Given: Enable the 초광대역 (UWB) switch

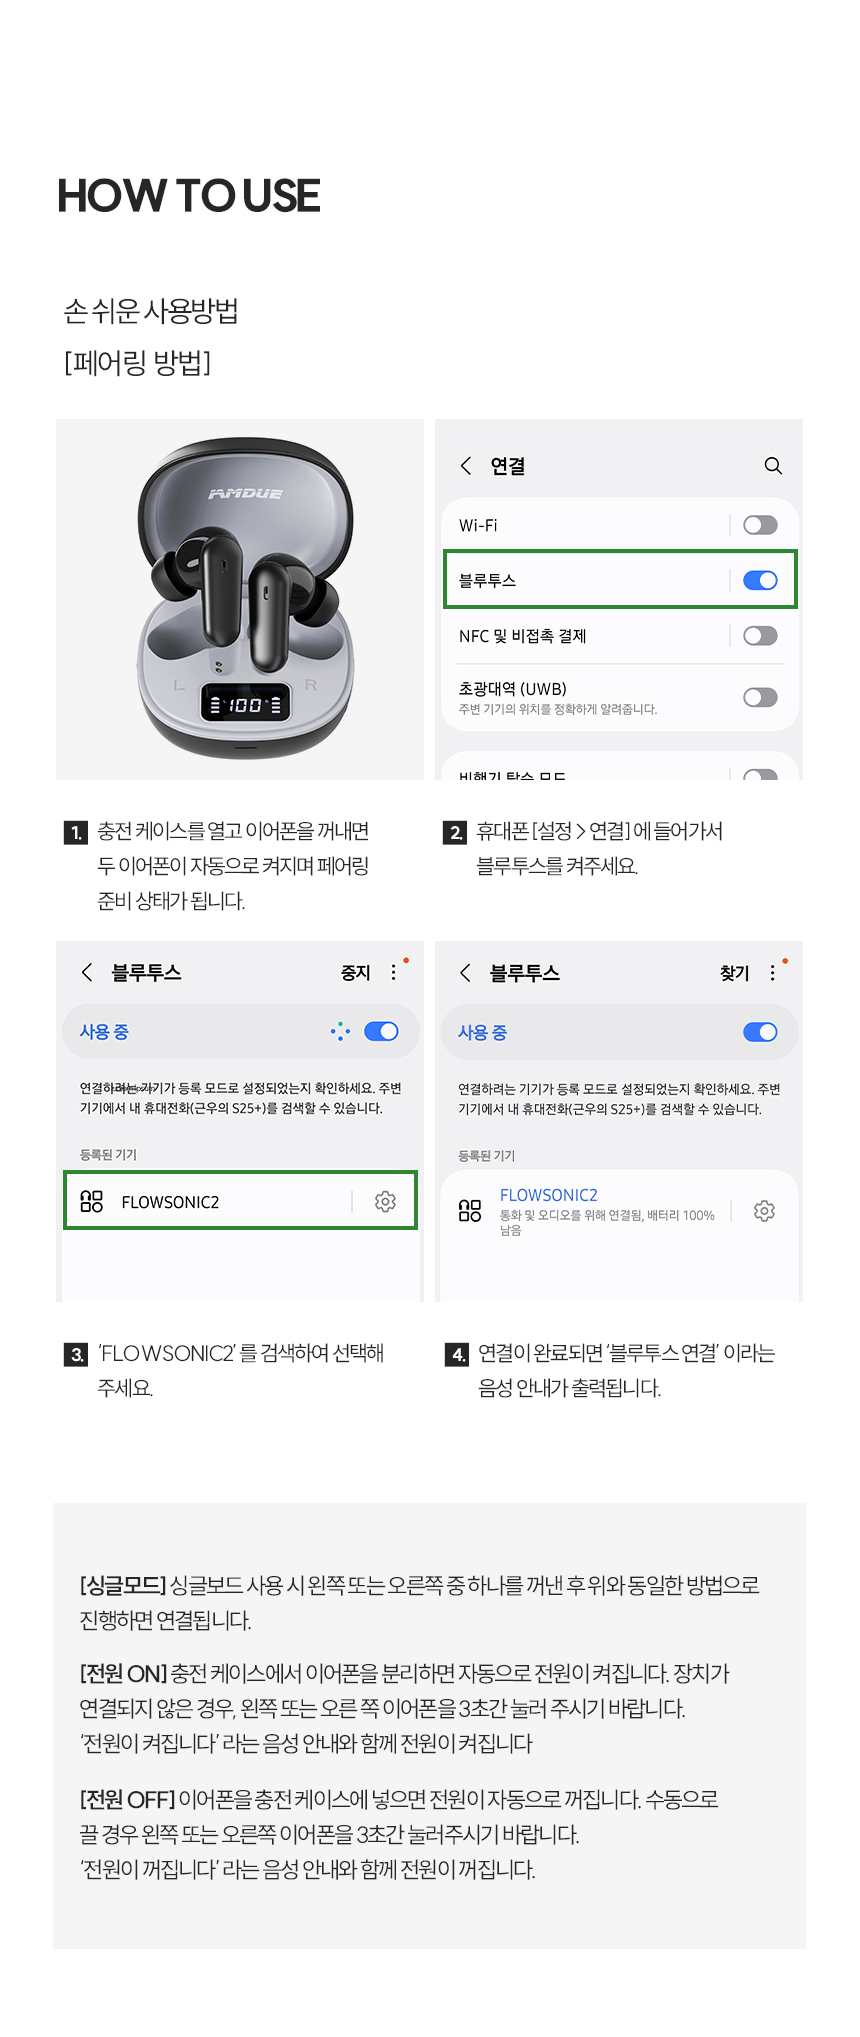Looking at the screenshot, I should (x=760, y=697).
